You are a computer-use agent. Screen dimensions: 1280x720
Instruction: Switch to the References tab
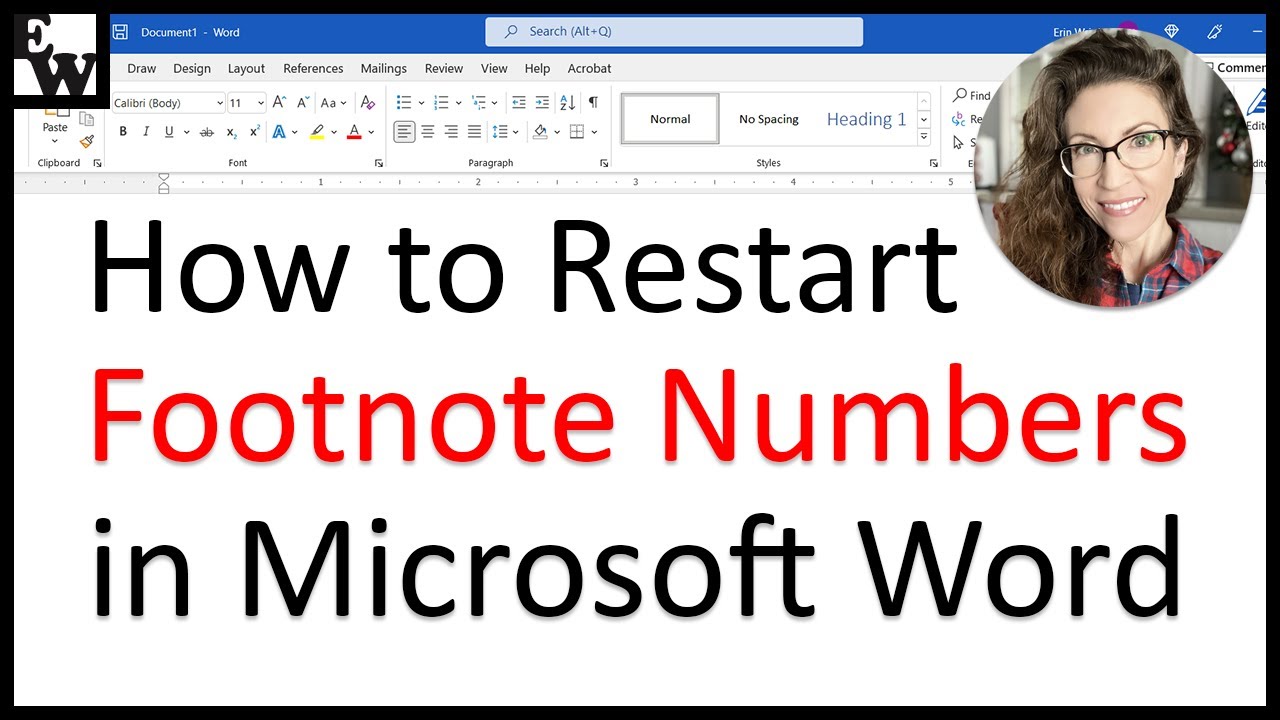point(313,69)
